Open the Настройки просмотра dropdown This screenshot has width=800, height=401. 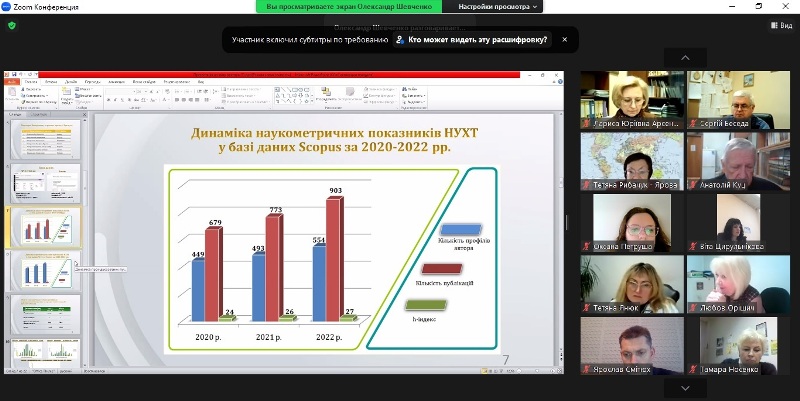click(x=497, y=7)
